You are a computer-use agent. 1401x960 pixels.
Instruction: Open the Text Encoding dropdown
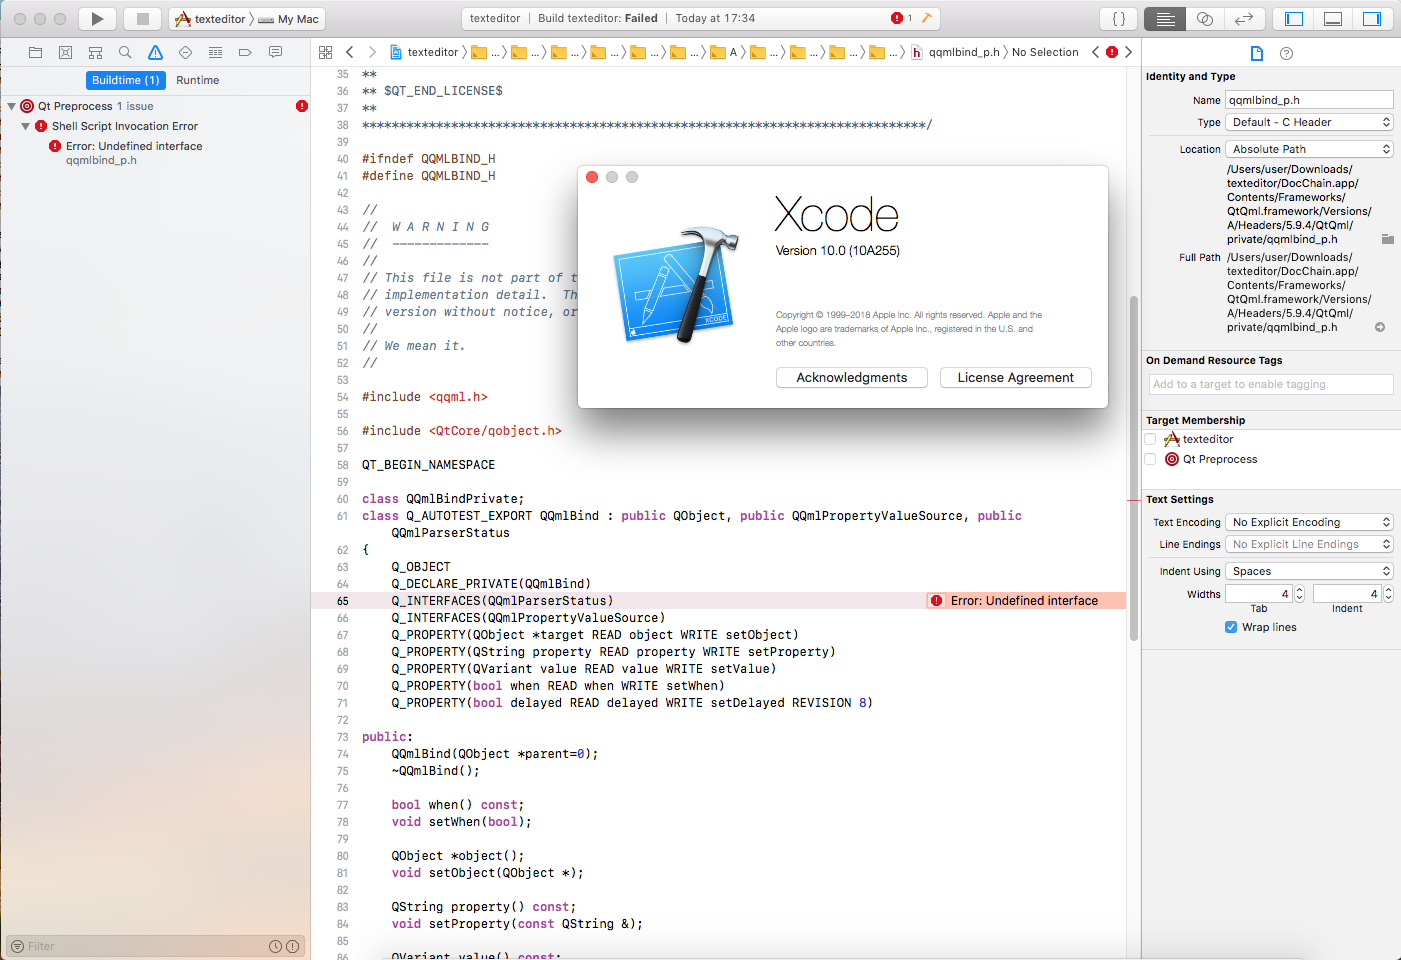[1309, 522]
